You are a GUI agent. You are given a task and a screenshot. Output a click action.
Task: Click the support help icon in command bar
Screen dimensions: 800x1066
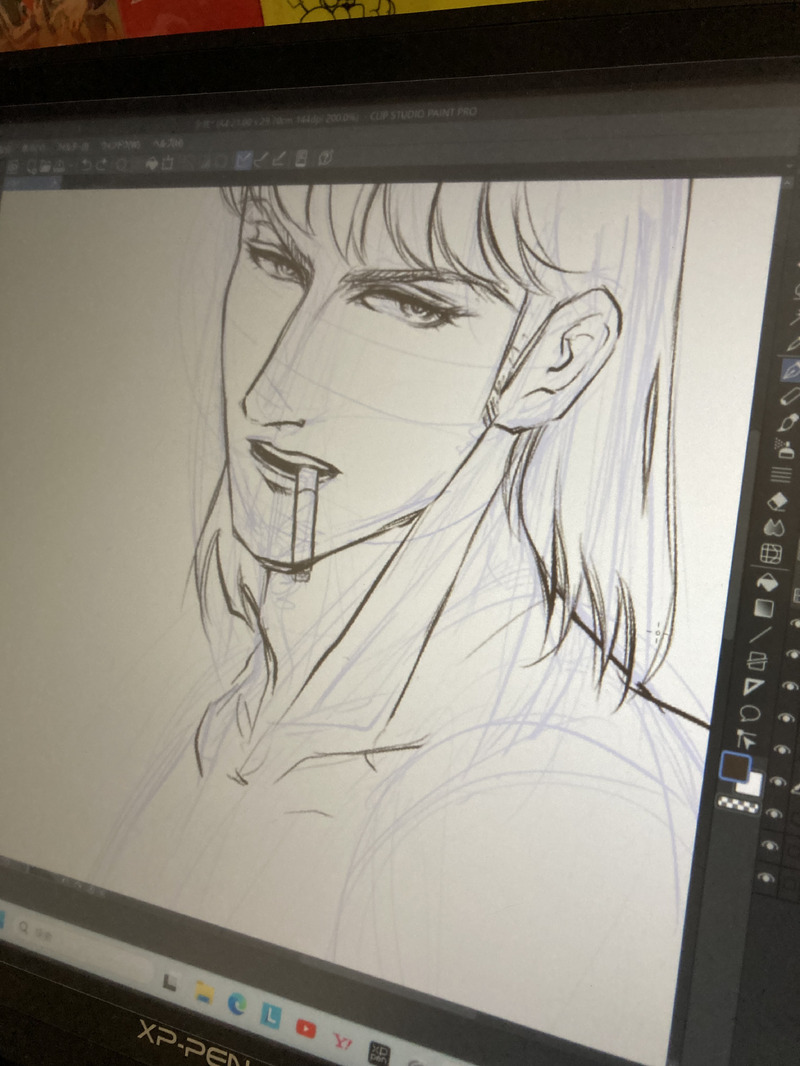[326, 158]
